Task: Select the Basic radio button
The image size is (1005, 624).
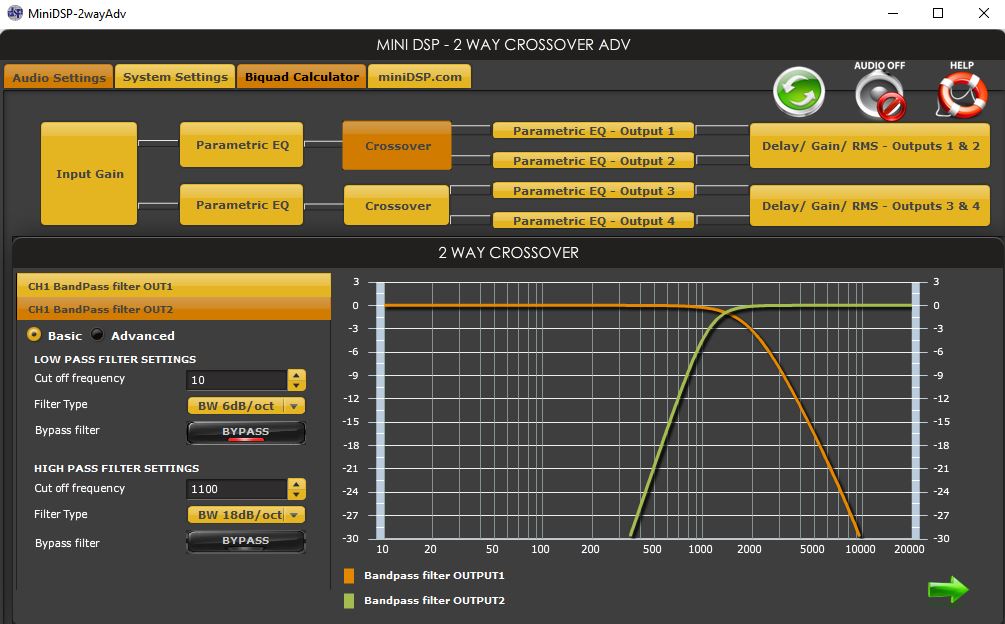Action: pos(34,334)
